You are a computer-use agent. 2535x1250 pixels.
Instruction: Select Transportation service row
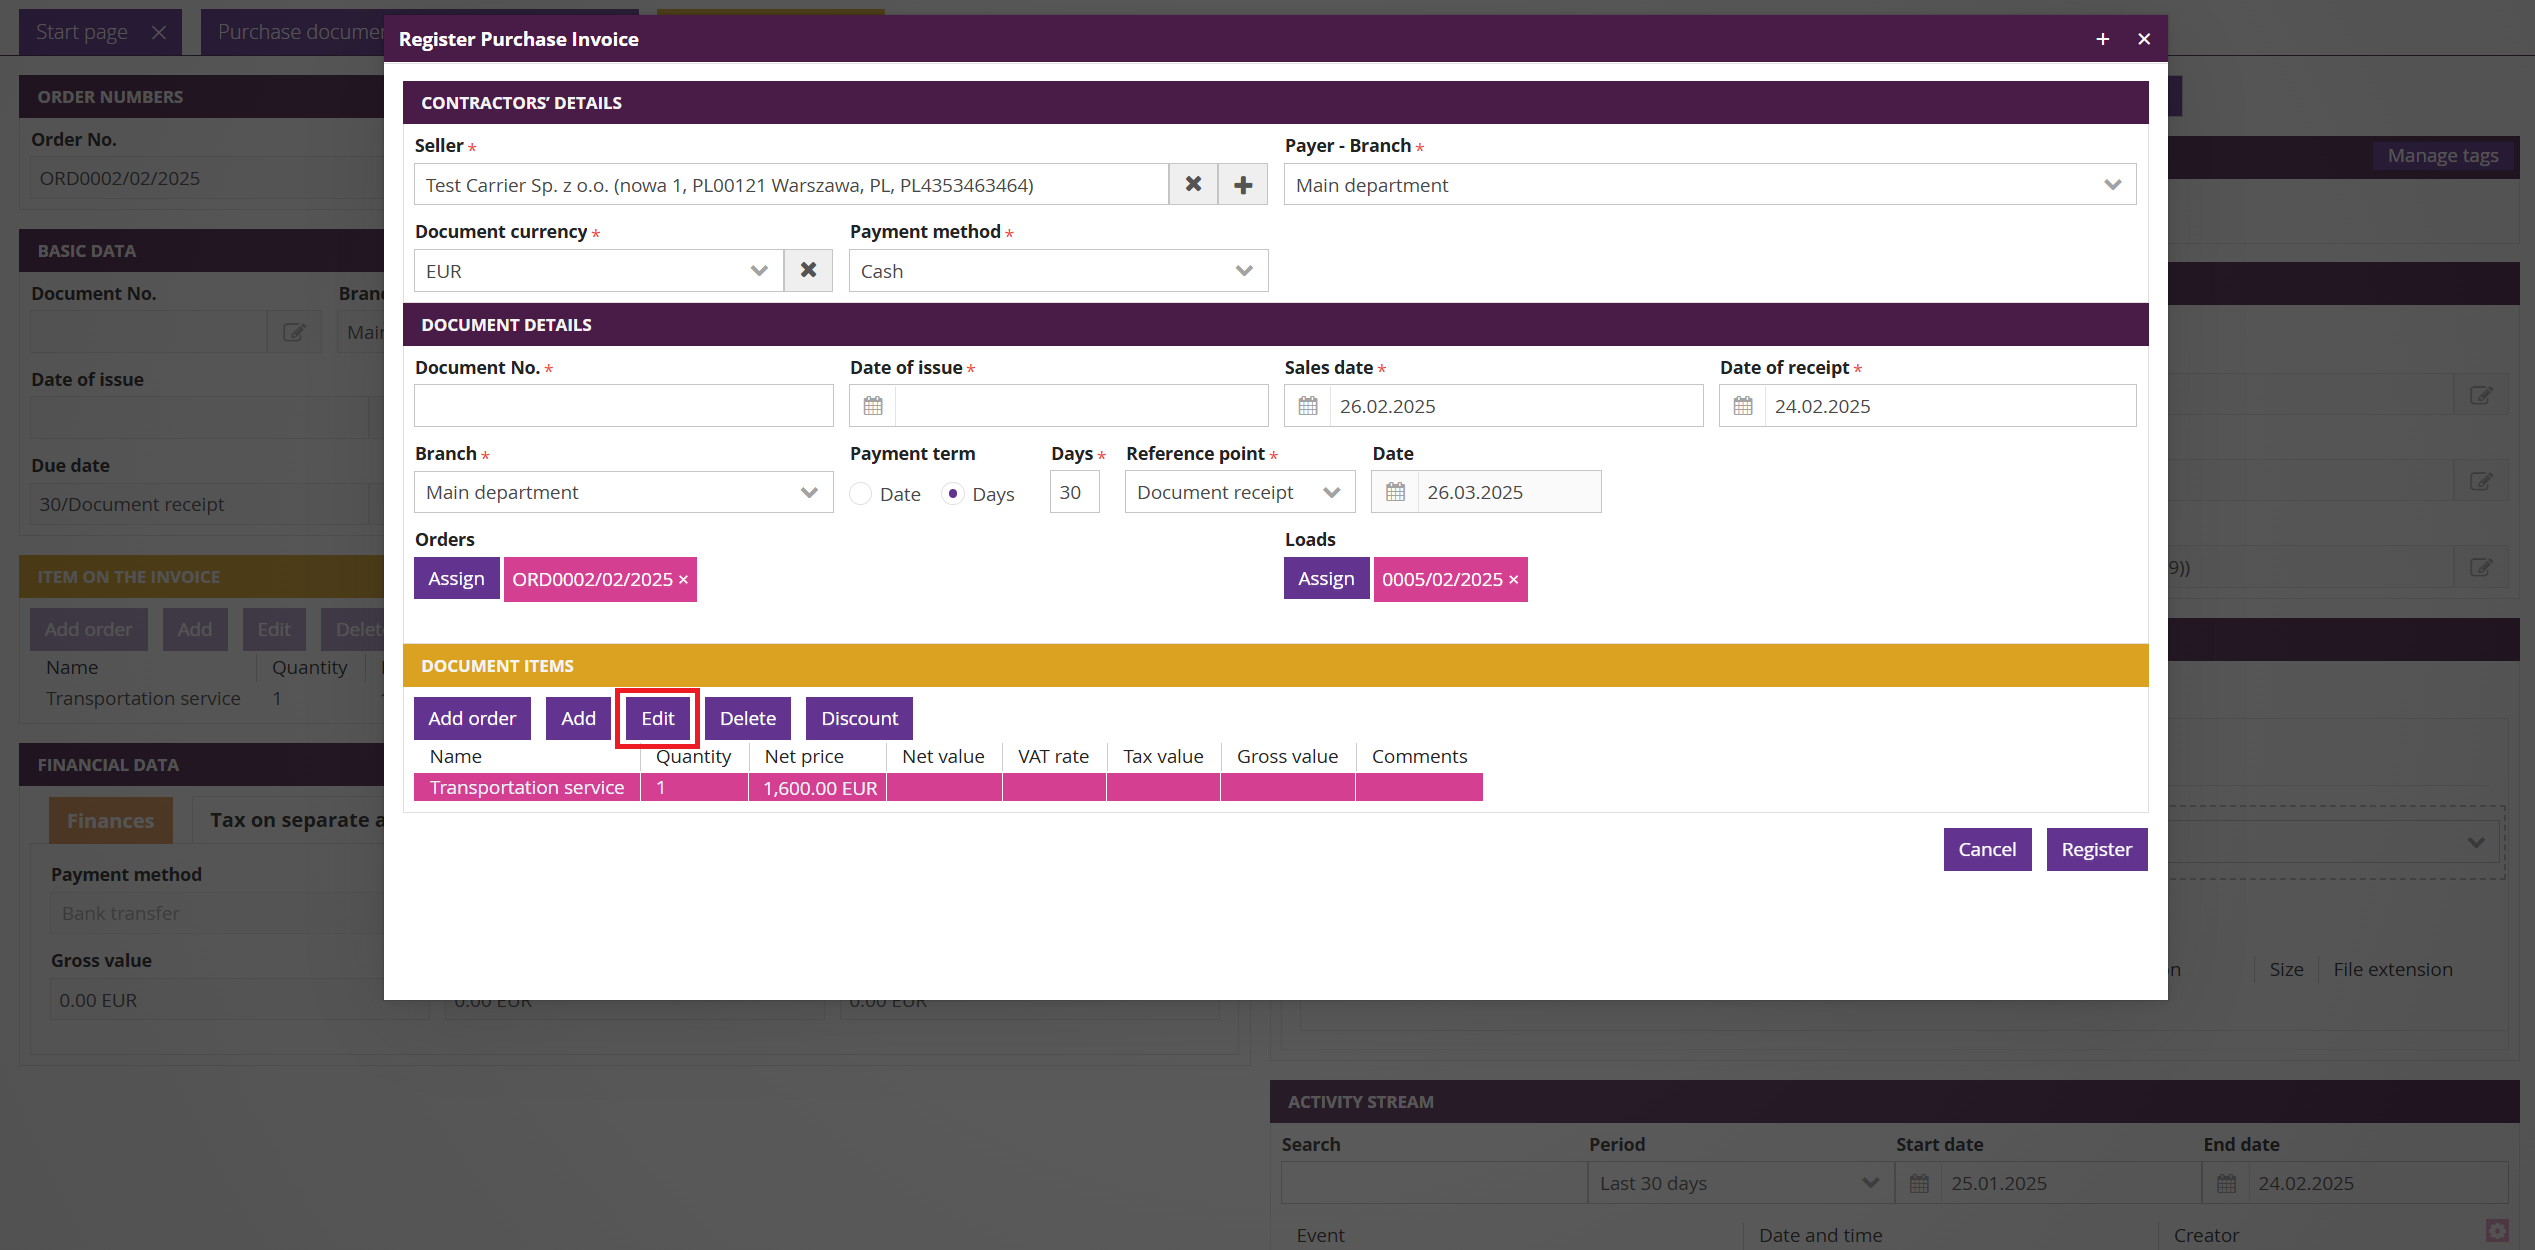click(527, 788)
